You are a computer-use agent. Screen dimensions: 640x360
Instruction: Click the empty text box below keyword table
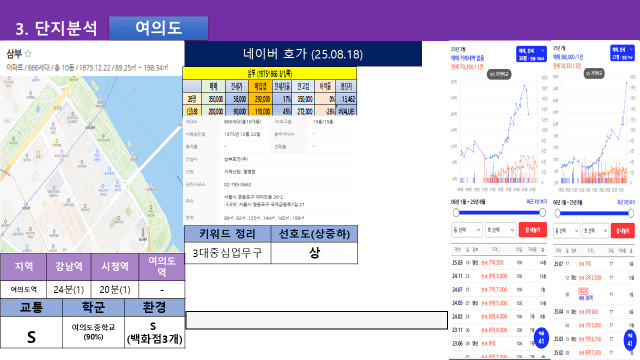tap(317, 320)
